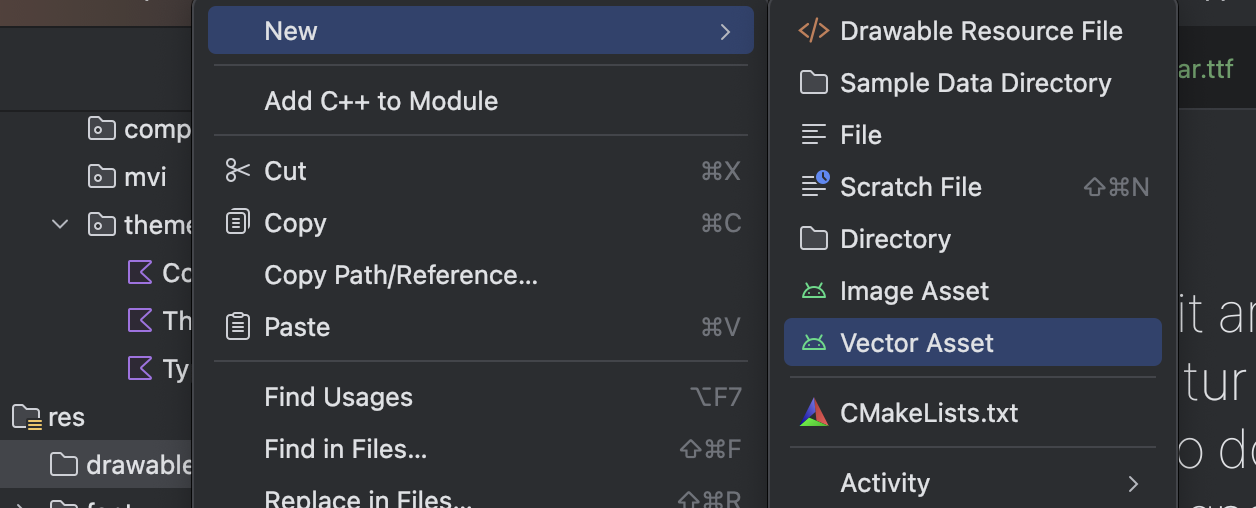Click the Cut scissors icon
Viewport: 1256px width, 508px height.
click(x=237, y=171)
